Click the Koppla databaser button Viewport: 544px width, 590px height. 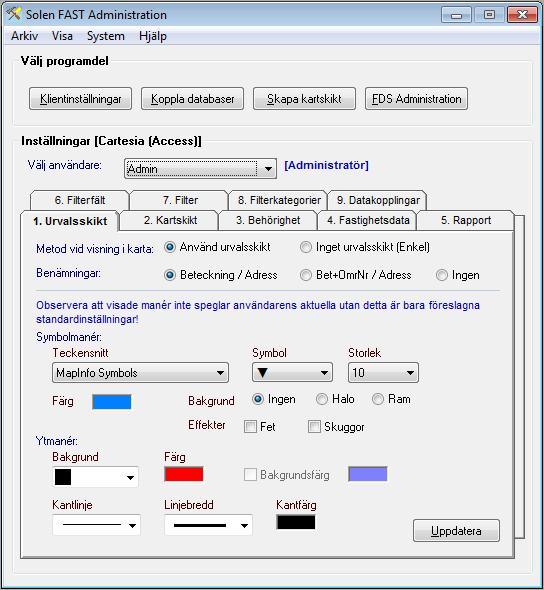(193, 99)
